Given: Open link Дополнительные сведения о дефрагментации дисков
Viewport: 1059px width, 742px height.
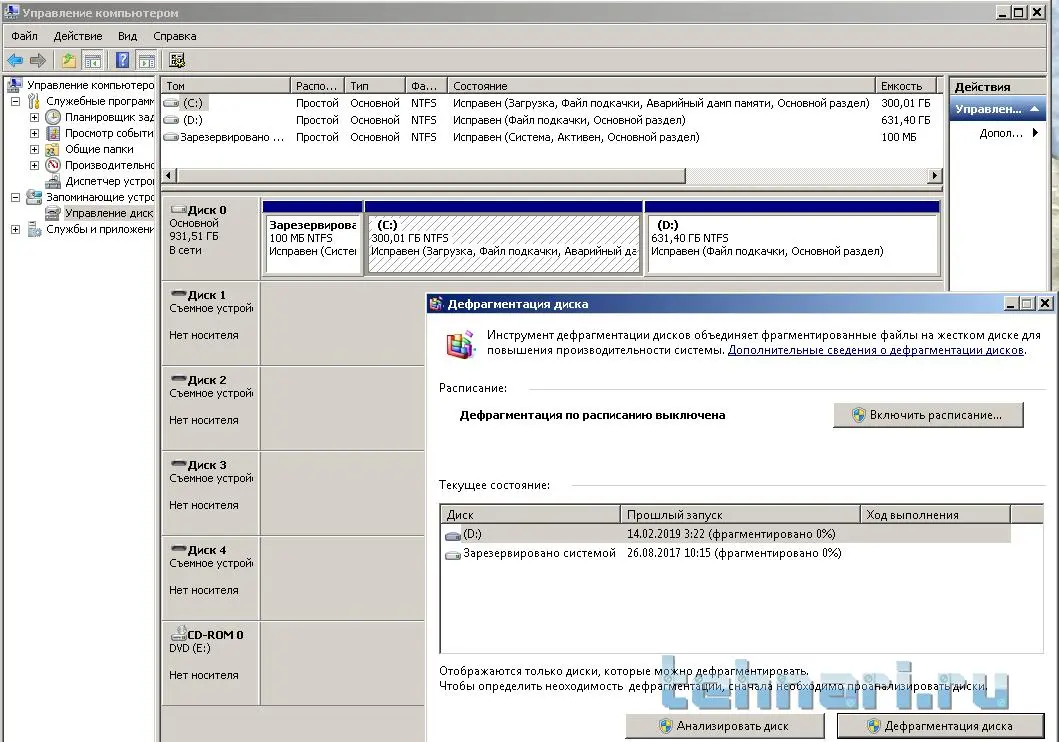Looking at the screenshot, I should pos(876,350).
